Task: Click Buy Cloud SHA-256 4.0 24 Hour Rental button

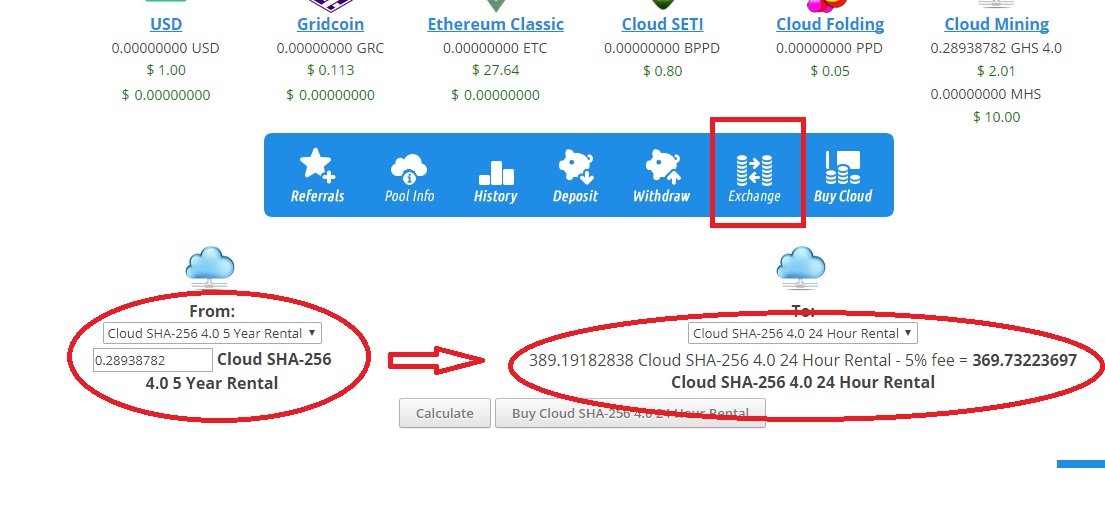Action: [x=630, y=413]
